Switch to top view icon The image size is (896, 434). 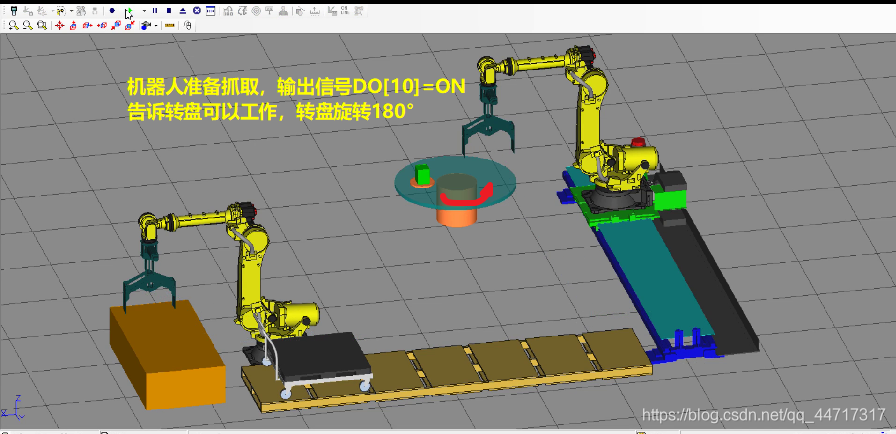pos(73,26)
